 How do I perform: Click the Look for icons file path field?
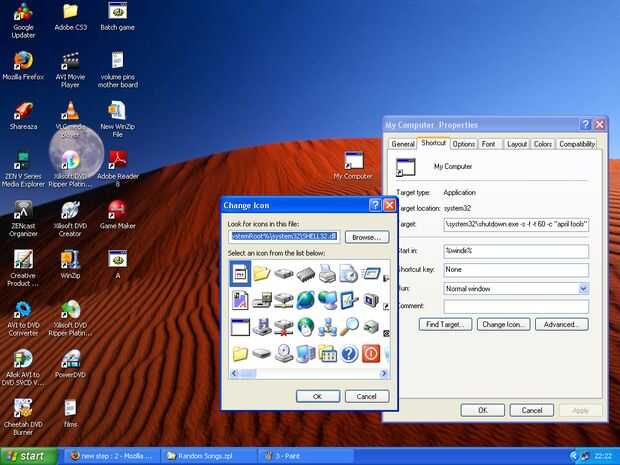[x=284, y=236]
